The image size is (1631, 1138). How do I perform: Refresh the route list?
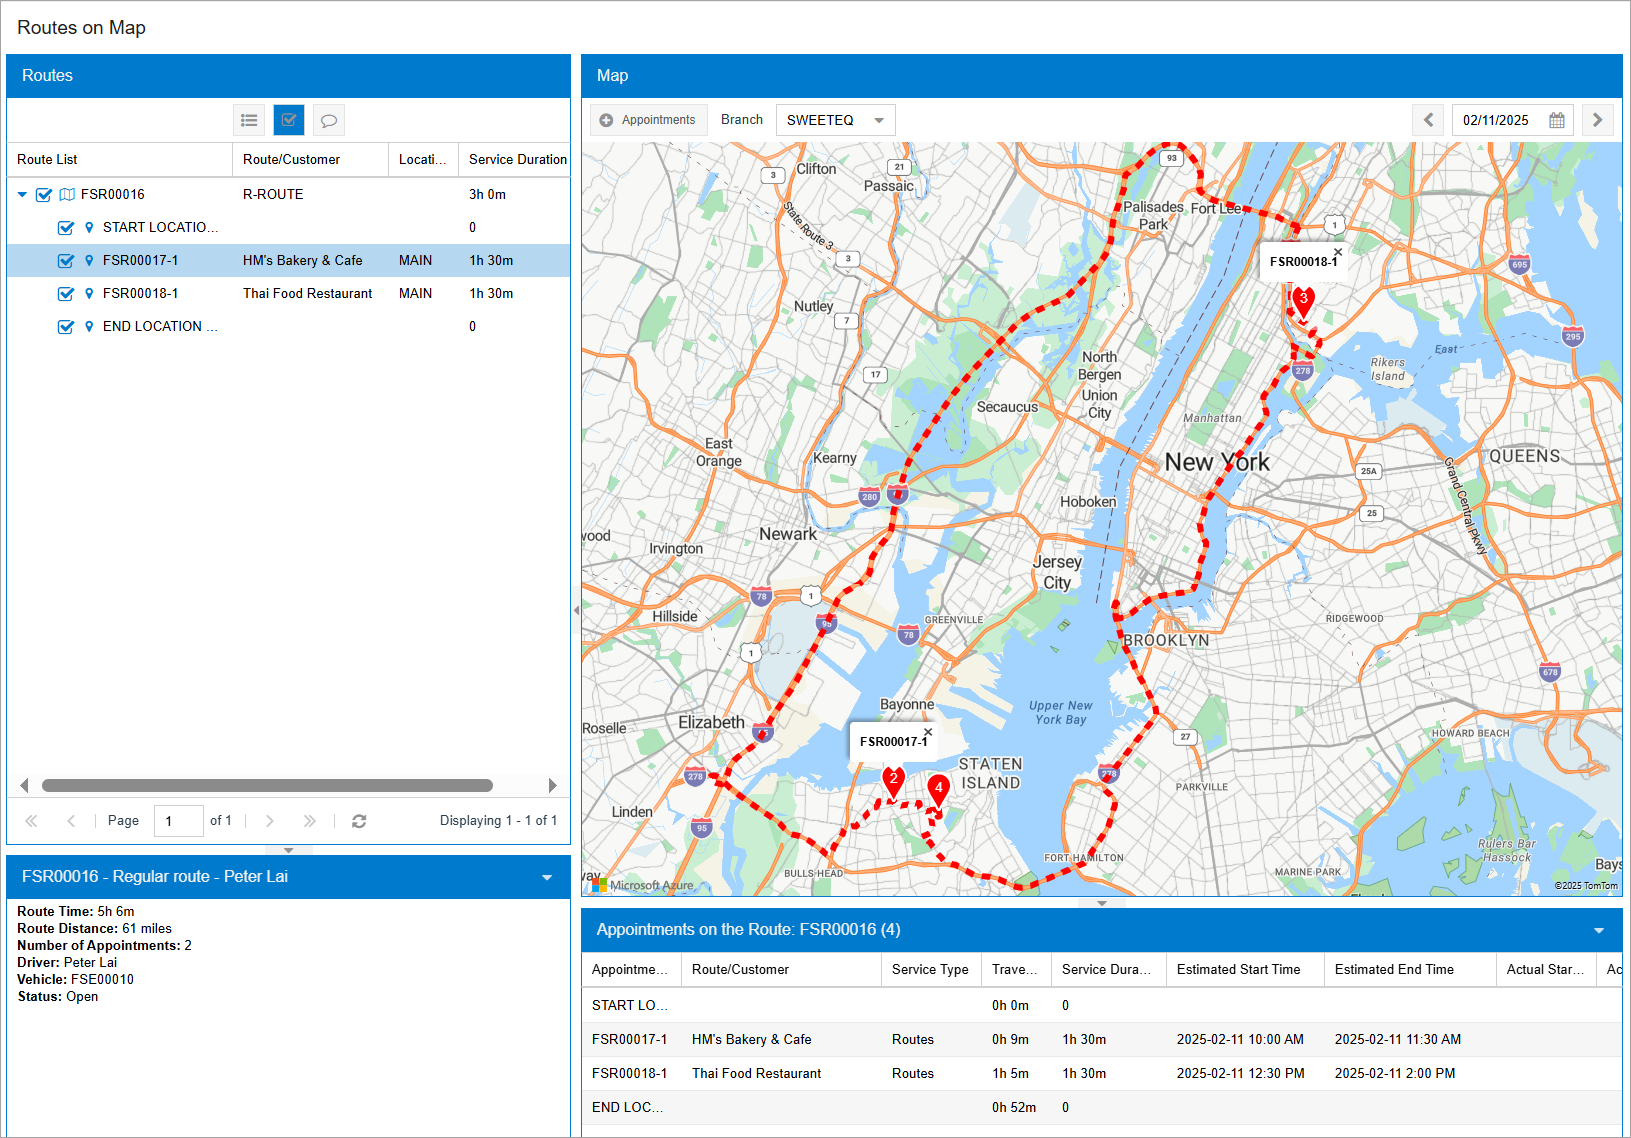359,821
